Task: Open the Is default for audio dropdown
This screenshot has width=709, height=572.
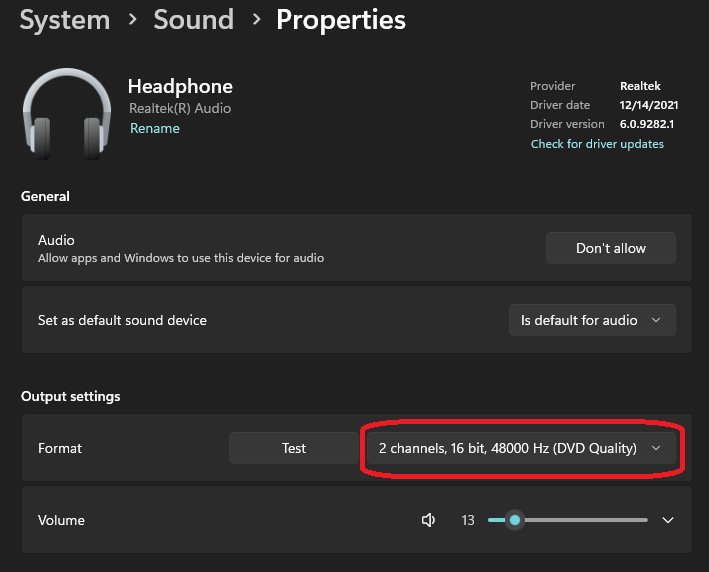Action: (592, 321)
